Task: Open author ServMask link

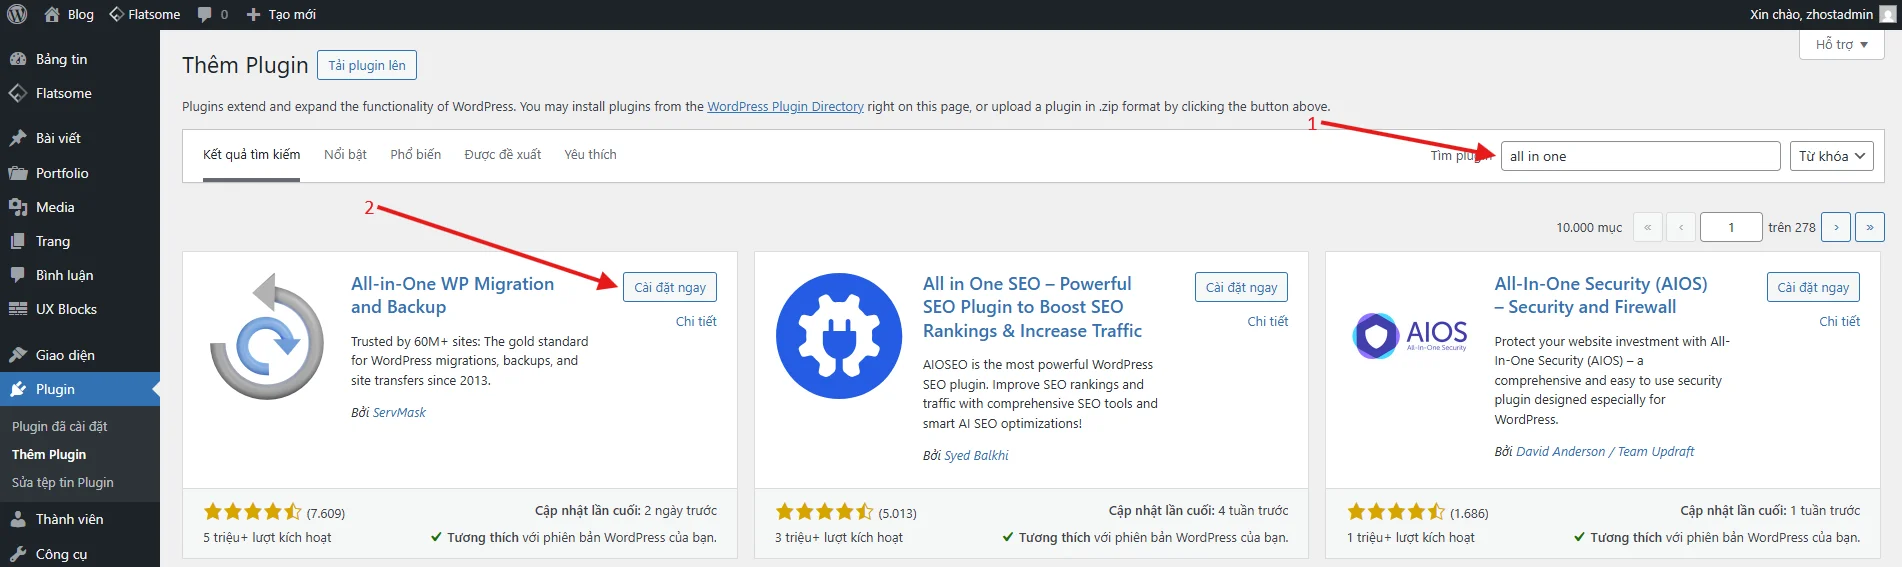Action: (399, 412)
